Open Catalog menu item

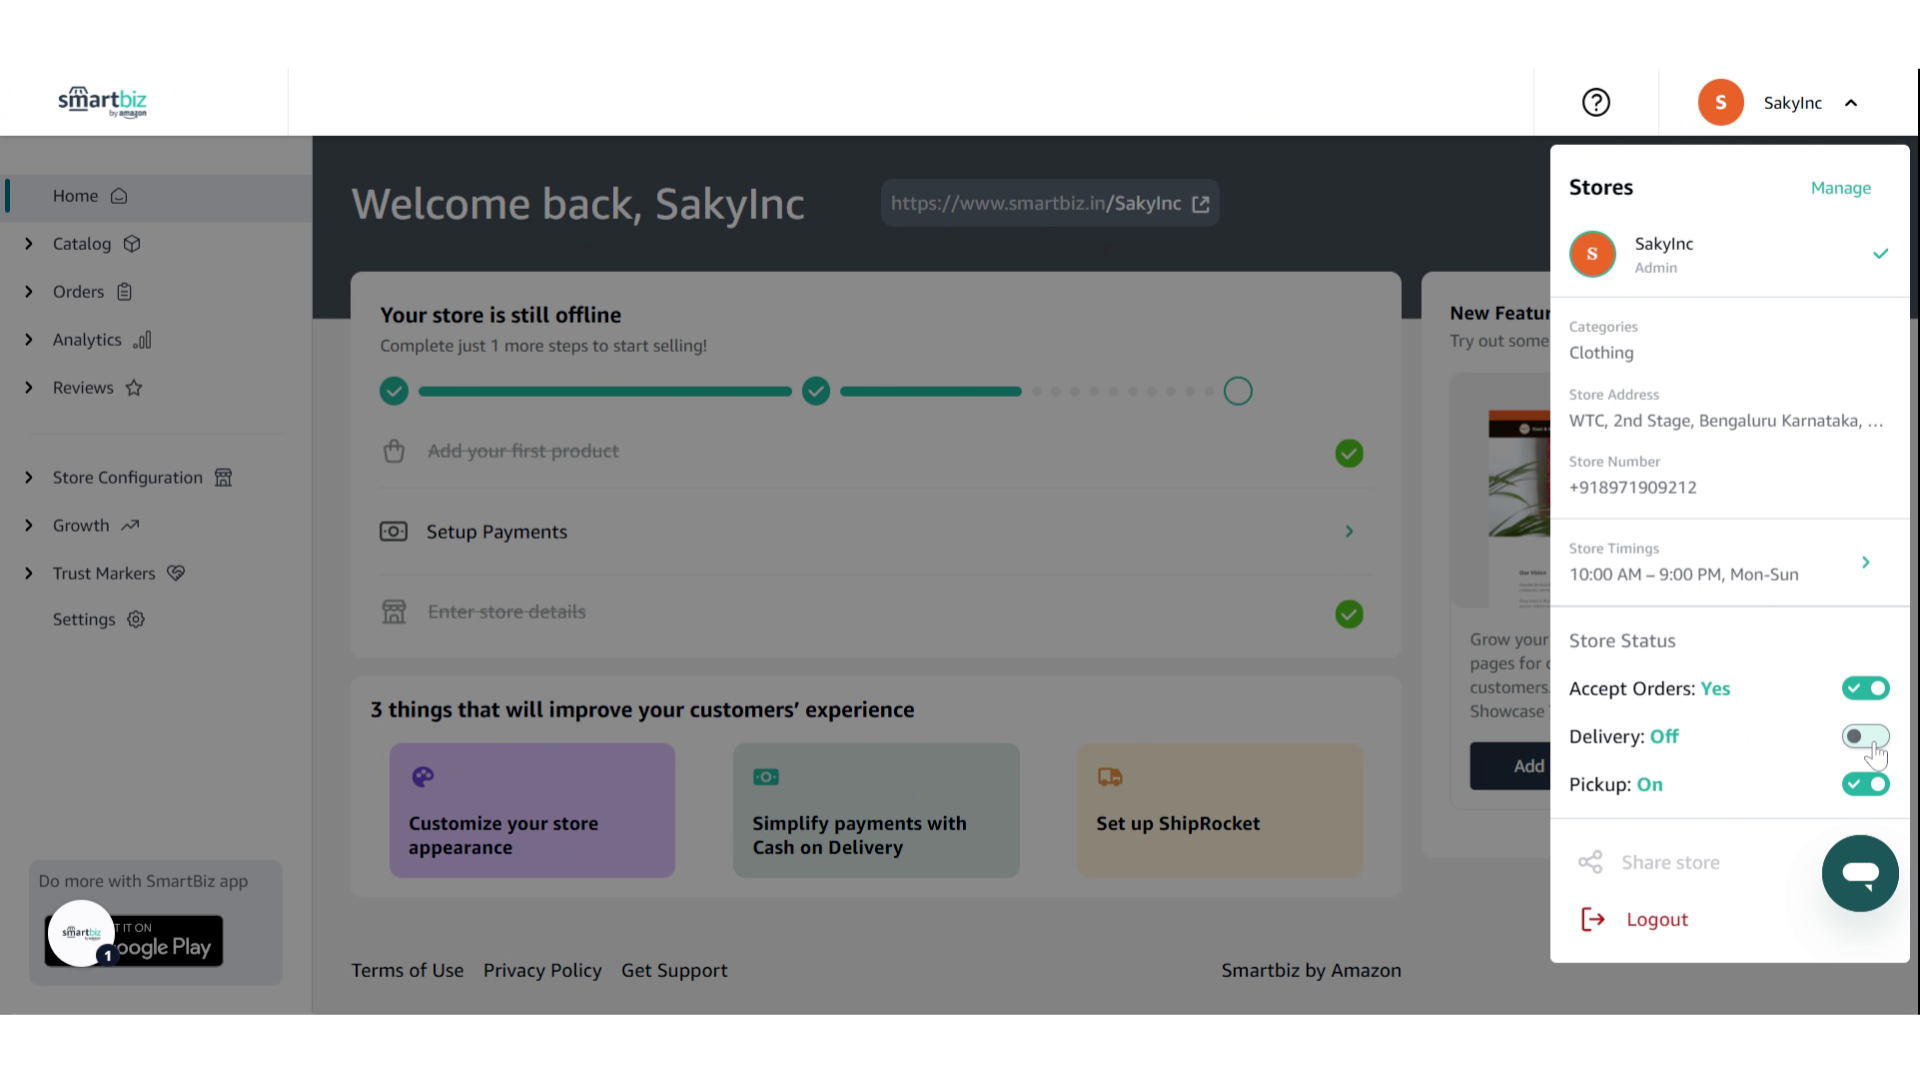[x=82, y=244]
